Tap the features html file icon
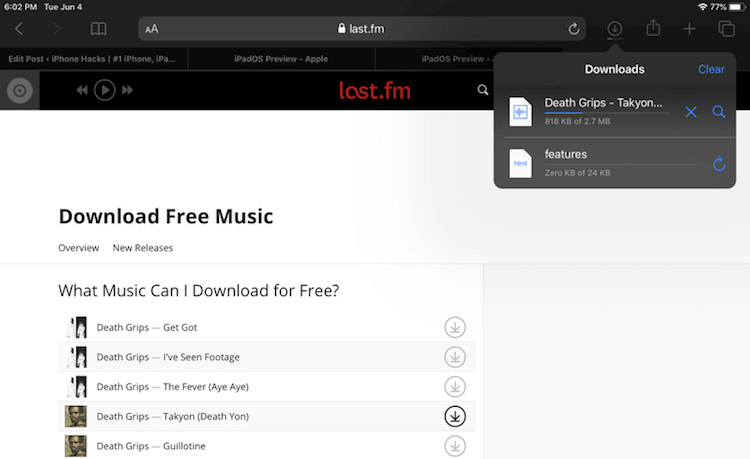This screenshot has height=459, width=750. pos(520,164)
